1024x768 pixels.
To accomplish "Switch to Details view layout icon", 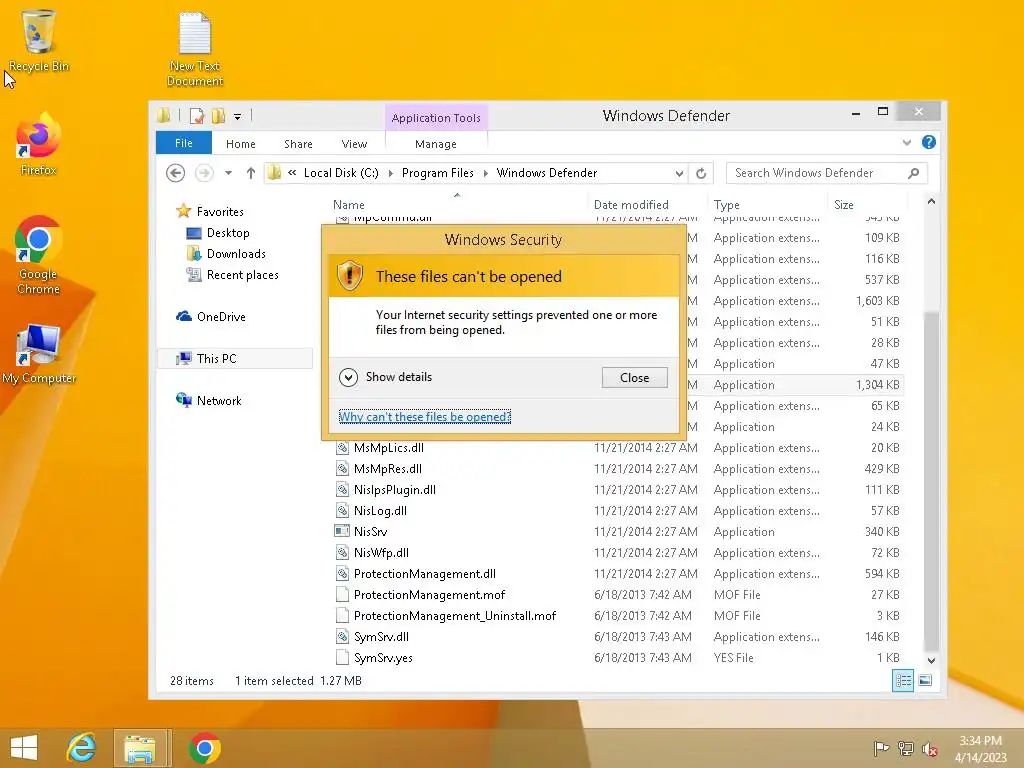I will click(x=903, y=680).
